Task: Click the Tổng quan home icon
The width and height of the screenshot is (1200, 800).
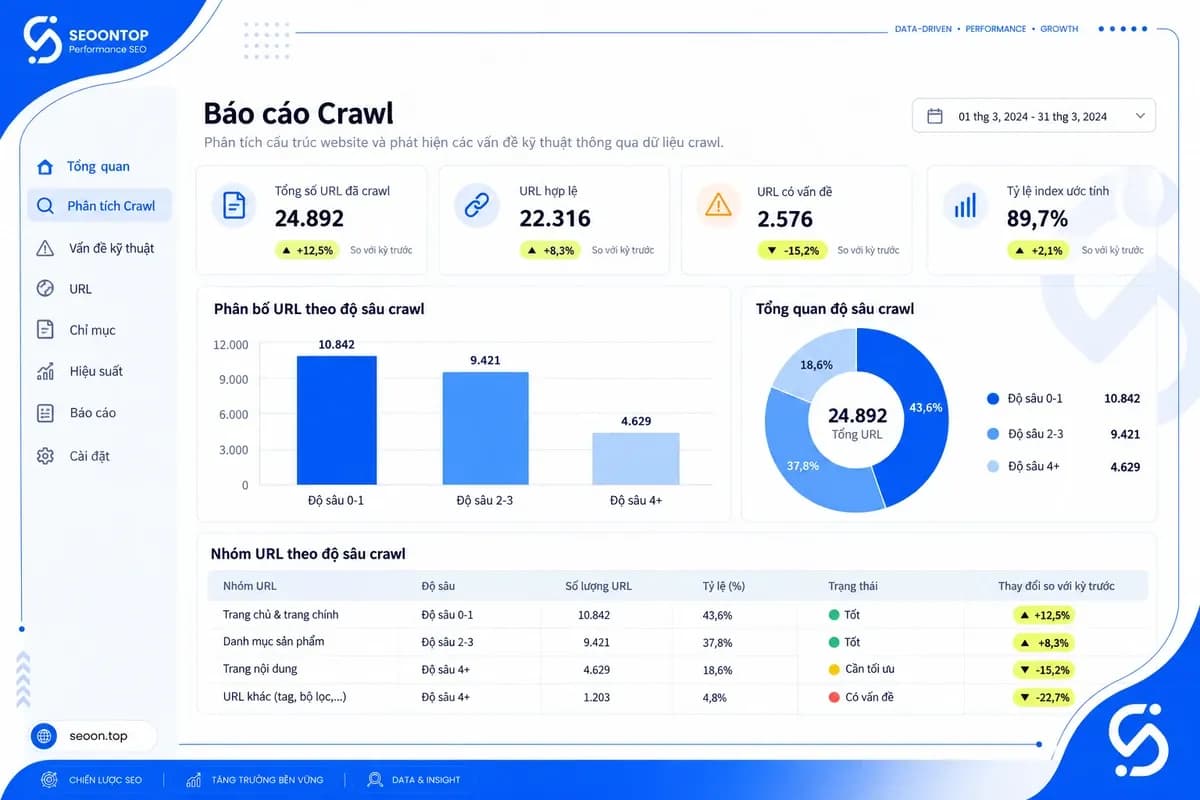Action: point(45,167)
